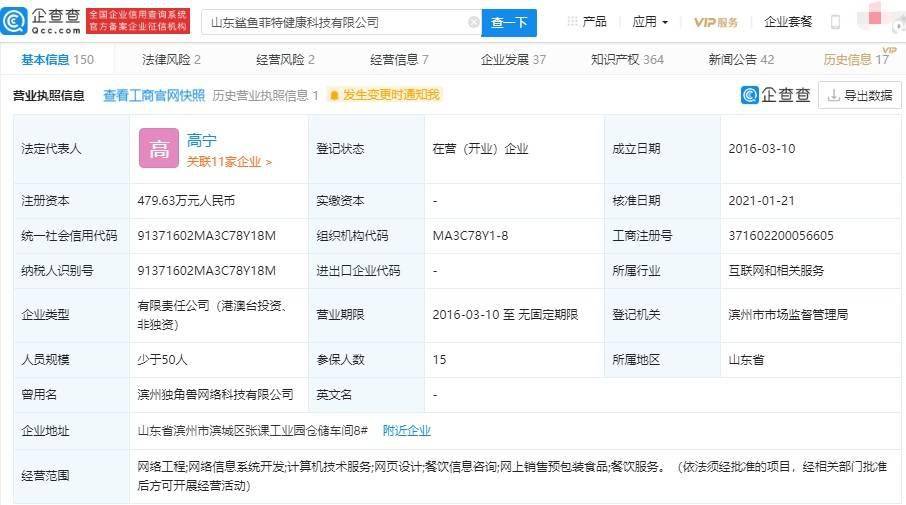906x505 pixels.
Task: Expand 关联11家企业 link
Action: click(x=229, y=162)
